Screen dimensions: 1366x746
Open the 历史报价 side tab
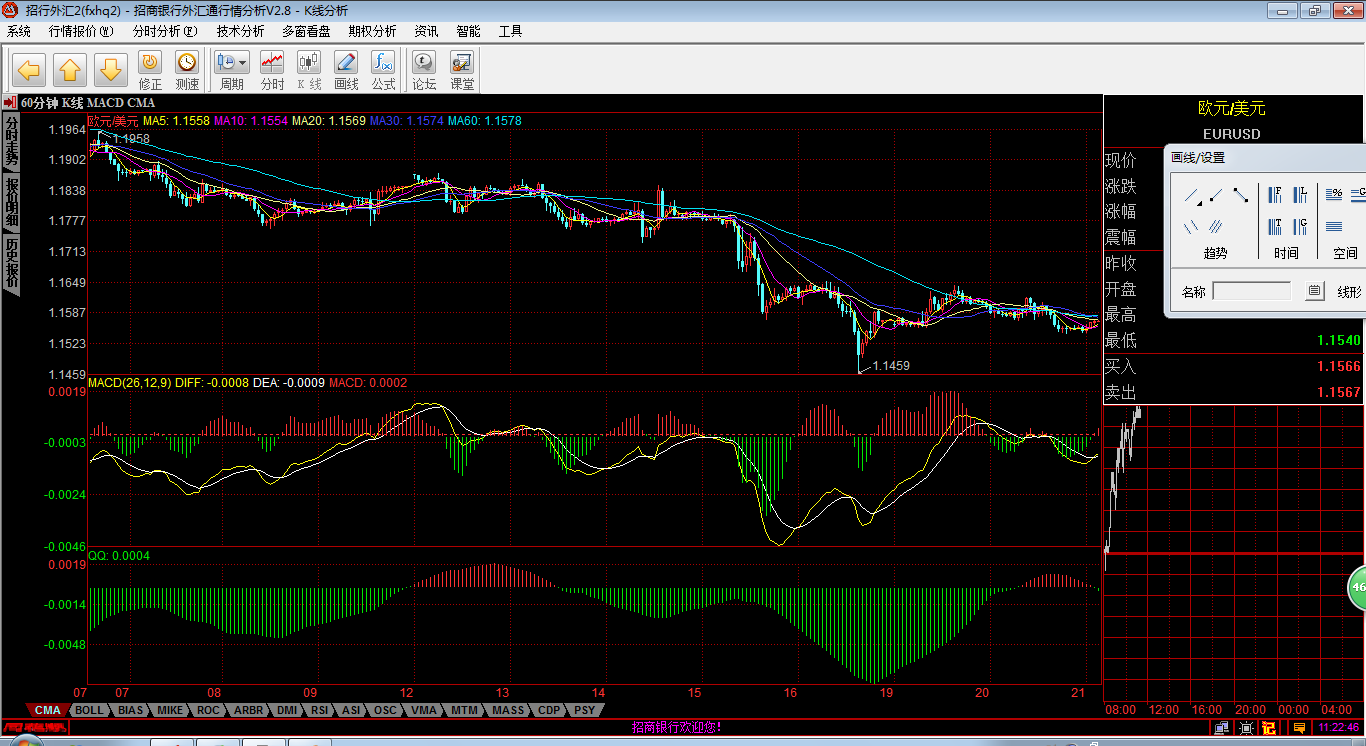pos(12,264)
